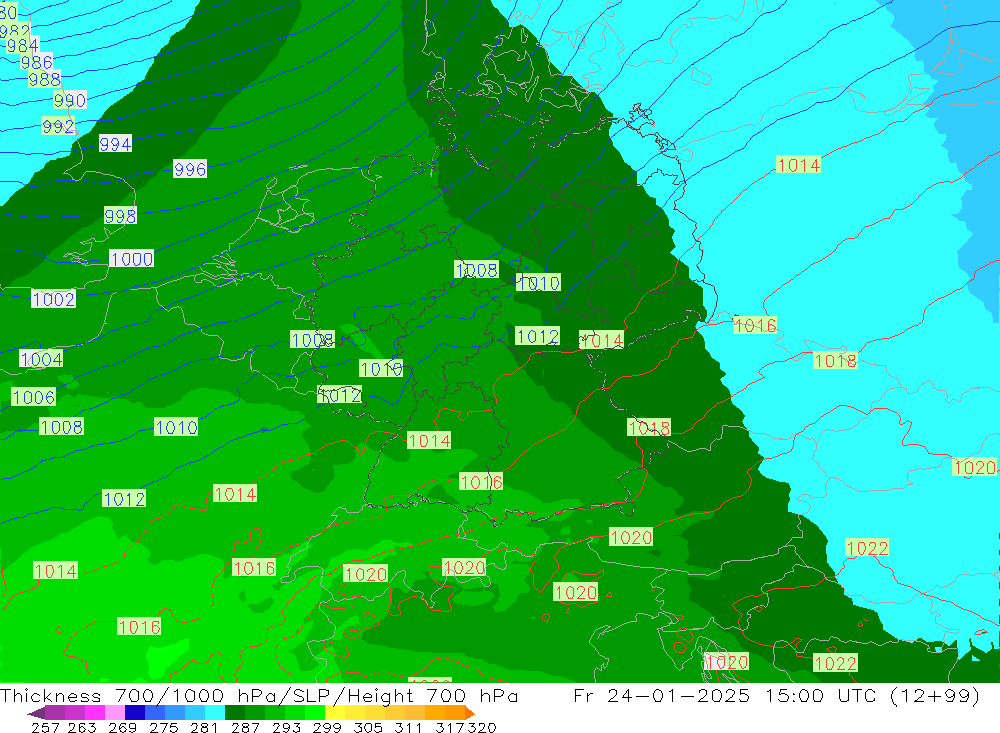This screenshot has width=1000, height=733.
Task: Click the 990 pressure contour label
Action: (70, 100)
